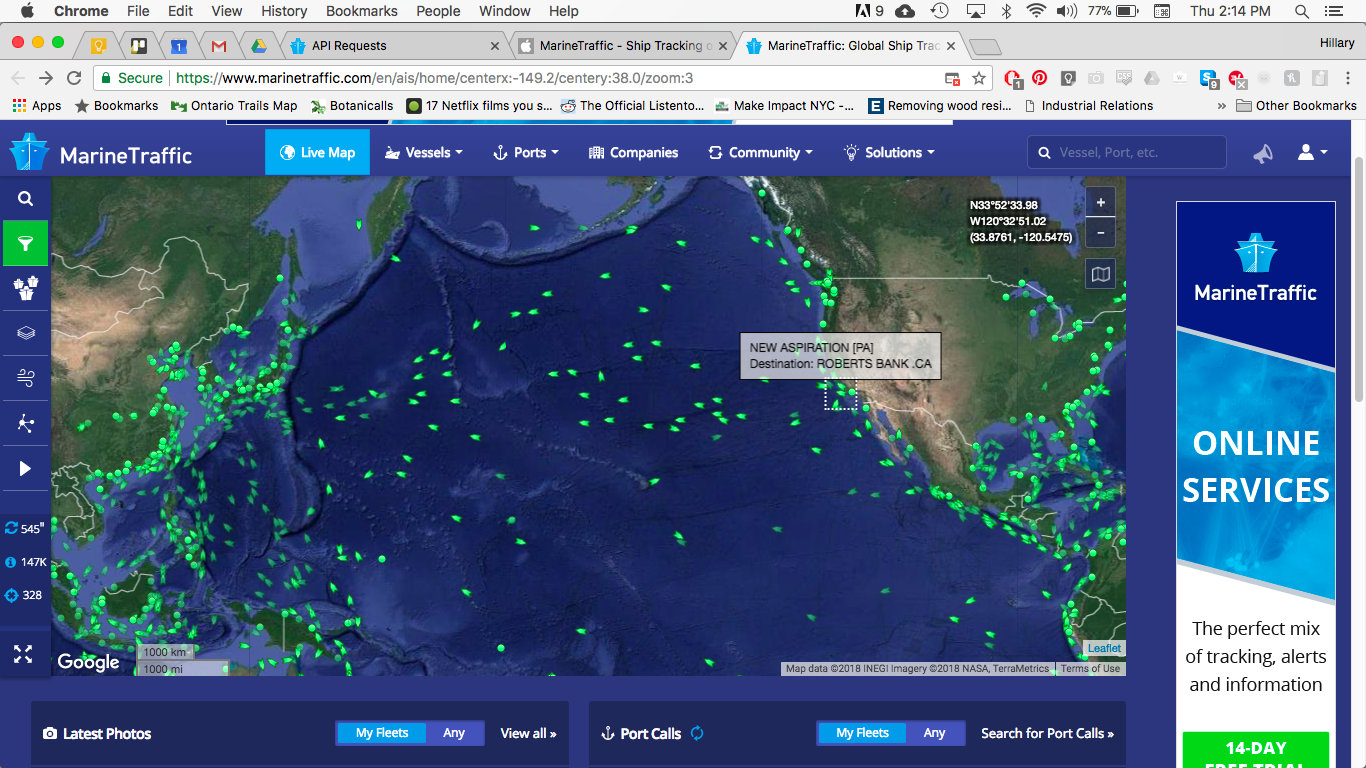Viewport: 1366px width, 768px height.
Task: Open the map layers panel
Action: [25, 333]
